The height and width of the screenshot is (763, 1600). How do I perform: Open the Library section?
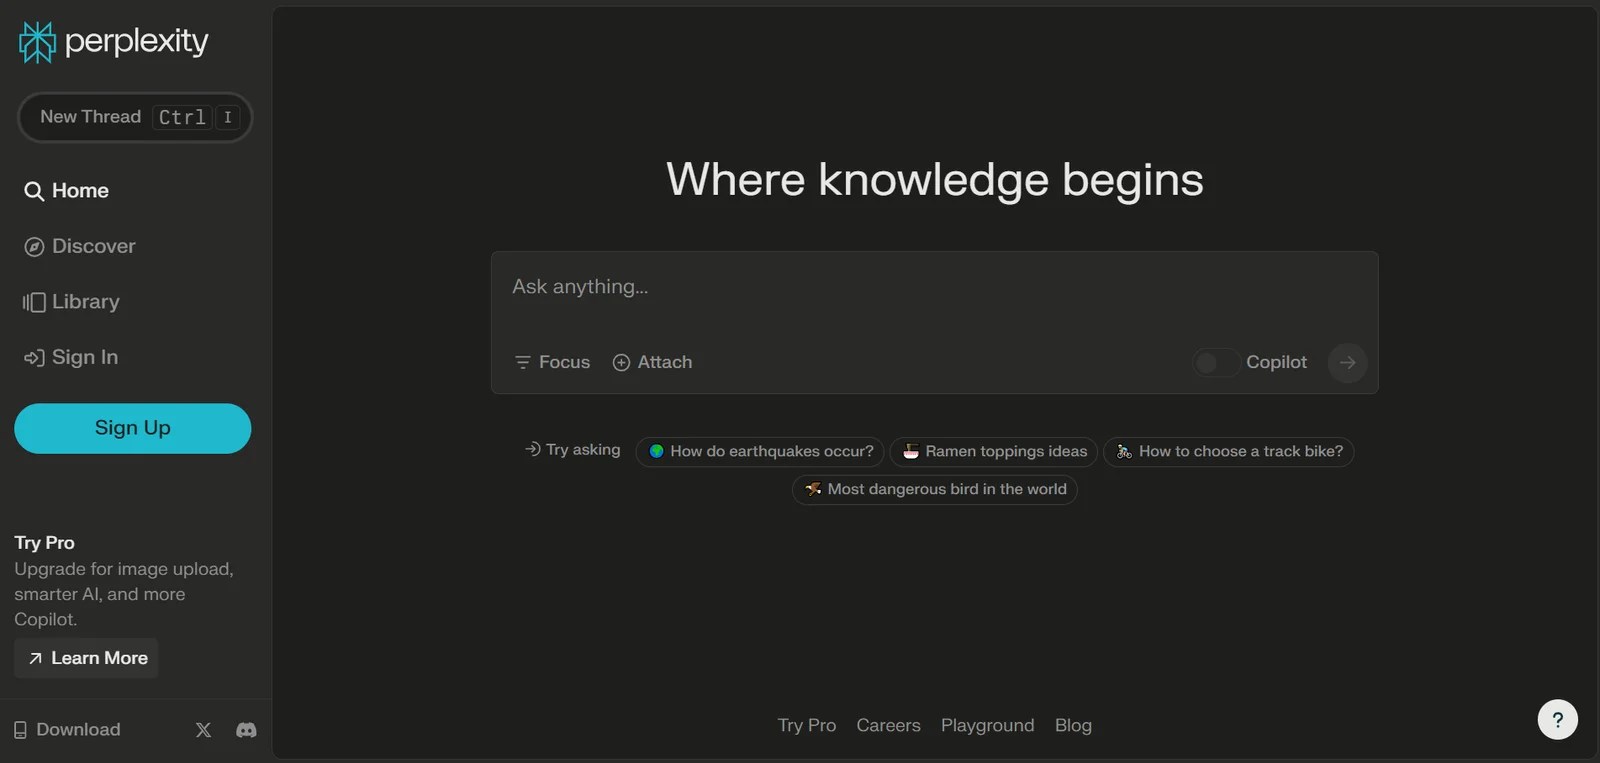pos(71,302)
